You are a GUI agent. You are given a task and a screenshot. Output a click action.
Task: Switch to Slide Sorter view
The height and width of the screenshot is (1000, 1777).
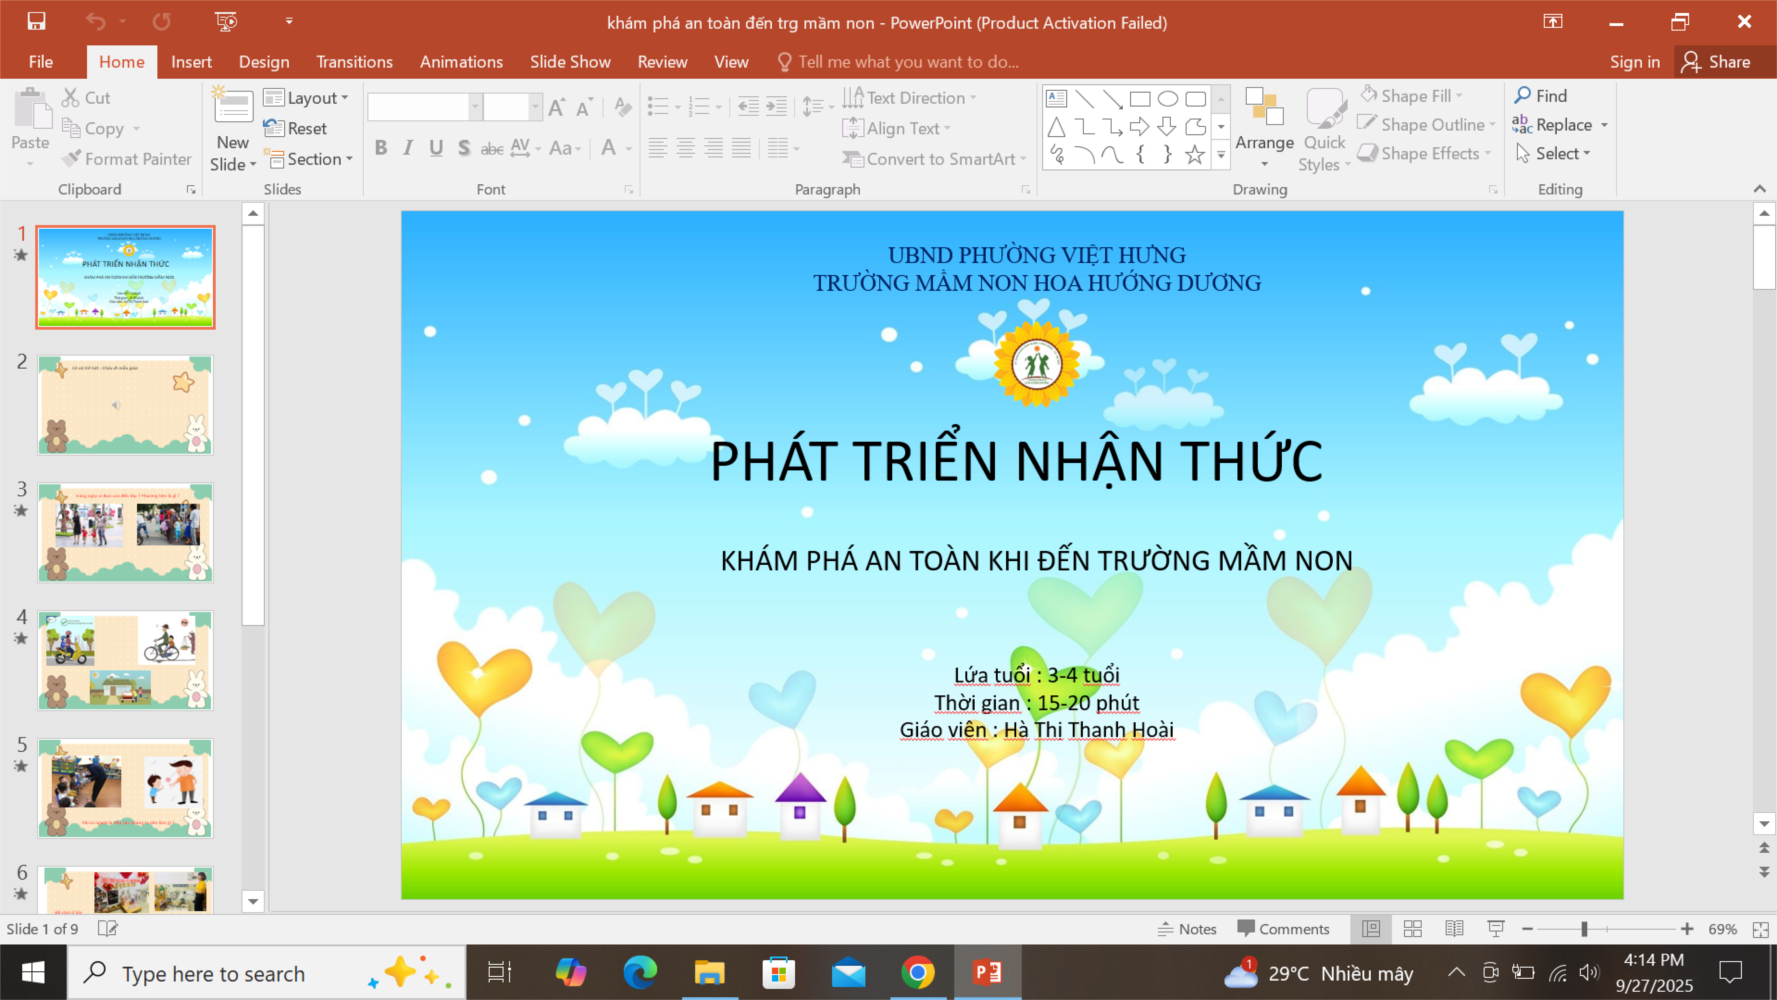1413,929
